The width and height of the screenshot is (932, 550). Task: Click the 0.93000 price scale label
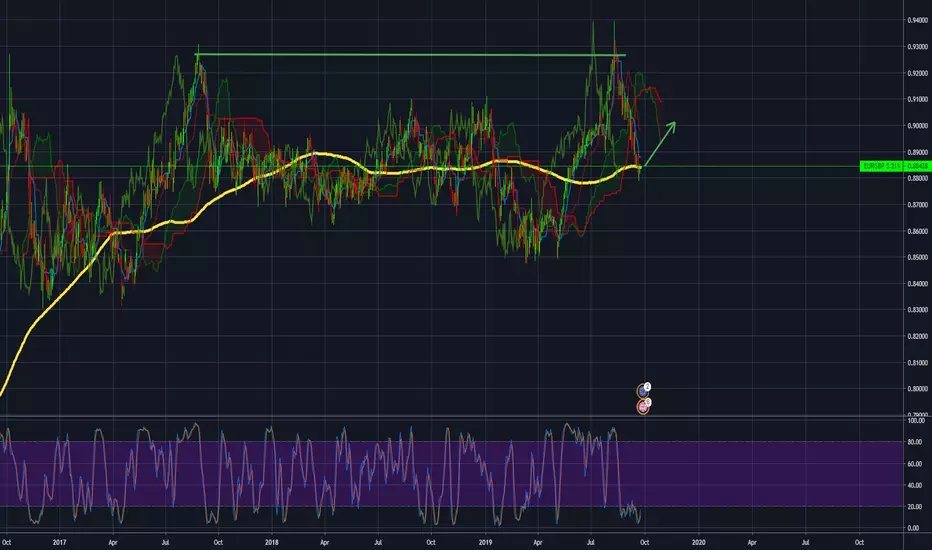pyautogui.click(x=917, y=46)
